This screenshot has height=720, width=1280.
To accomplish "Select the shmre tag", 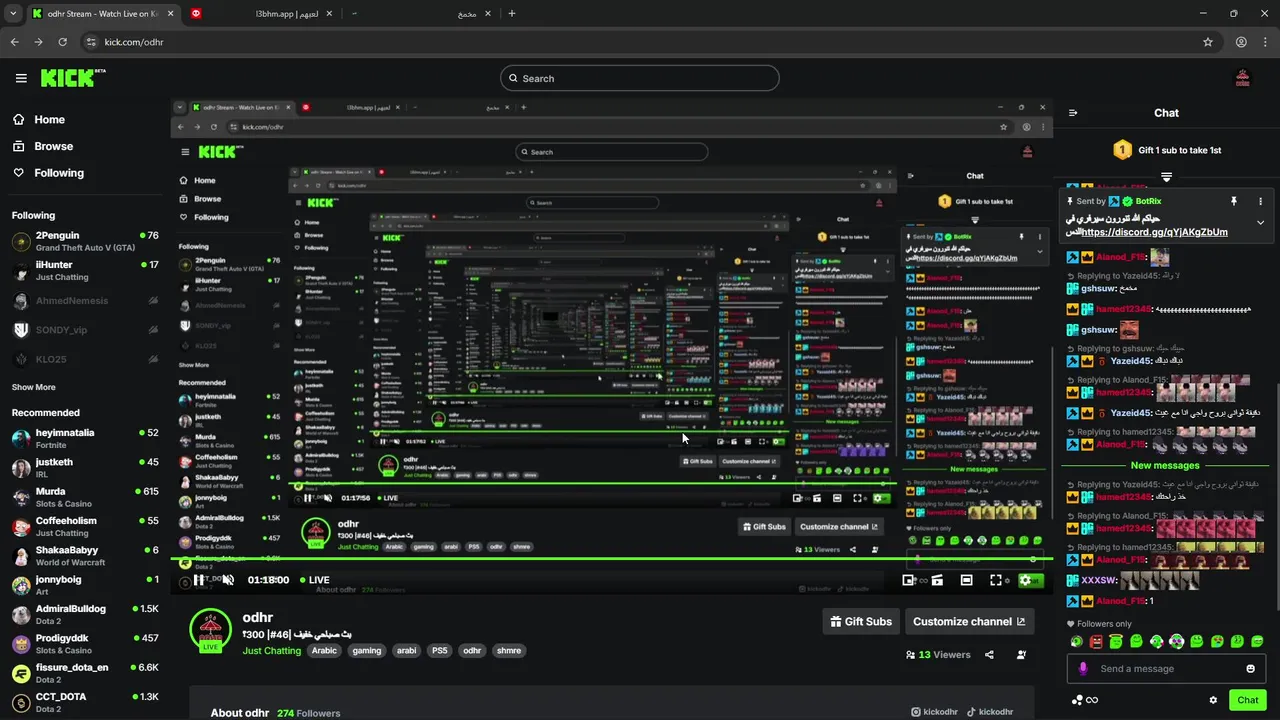I will point(509,650).
